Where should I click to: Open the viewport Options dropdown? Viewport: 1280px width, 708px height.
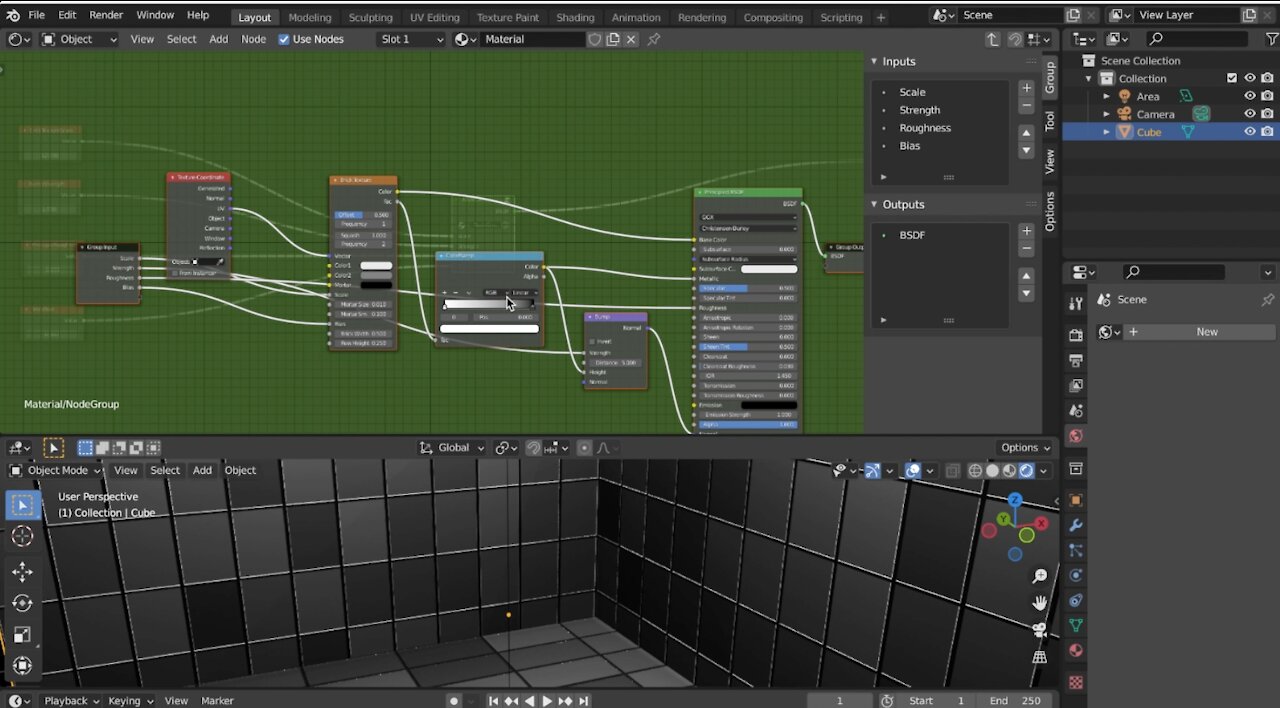pyautogui.click(x=1025, y=448)
